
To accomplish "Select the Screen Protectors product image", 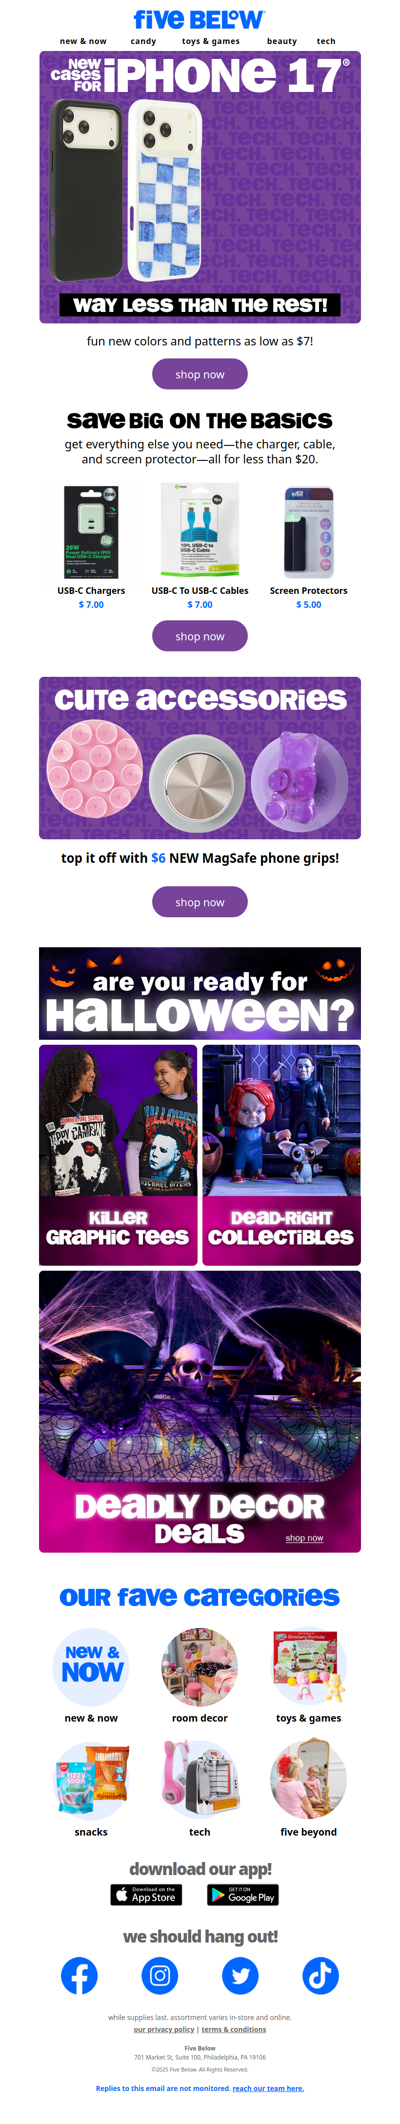I will click(x=309, y=532).
